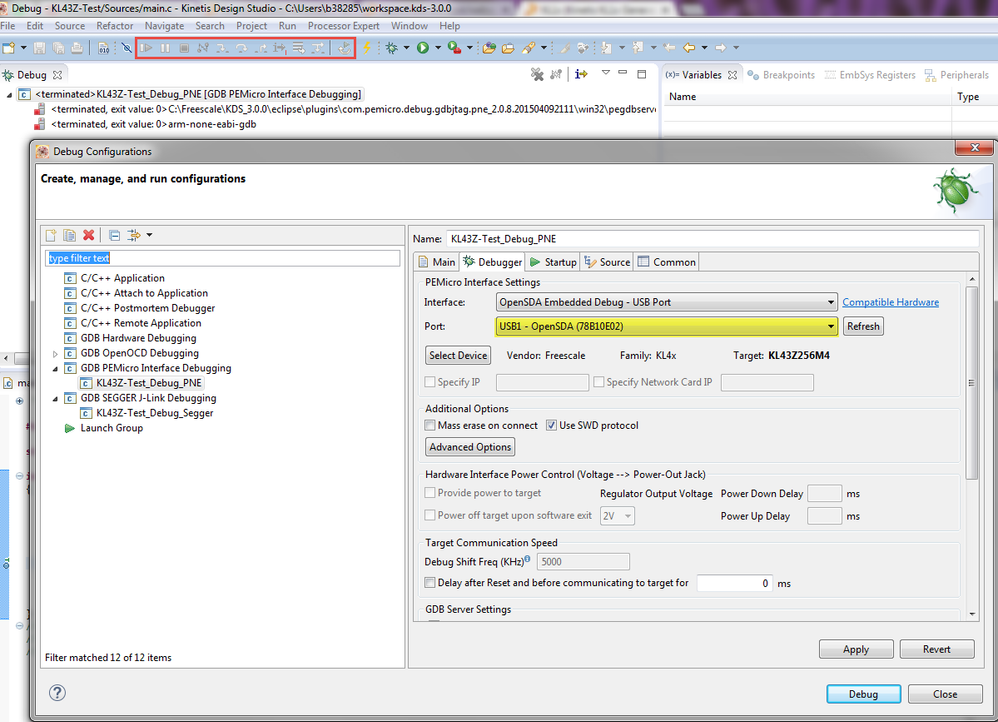Open dropdown next to Debug launch icon

(406, 48)
